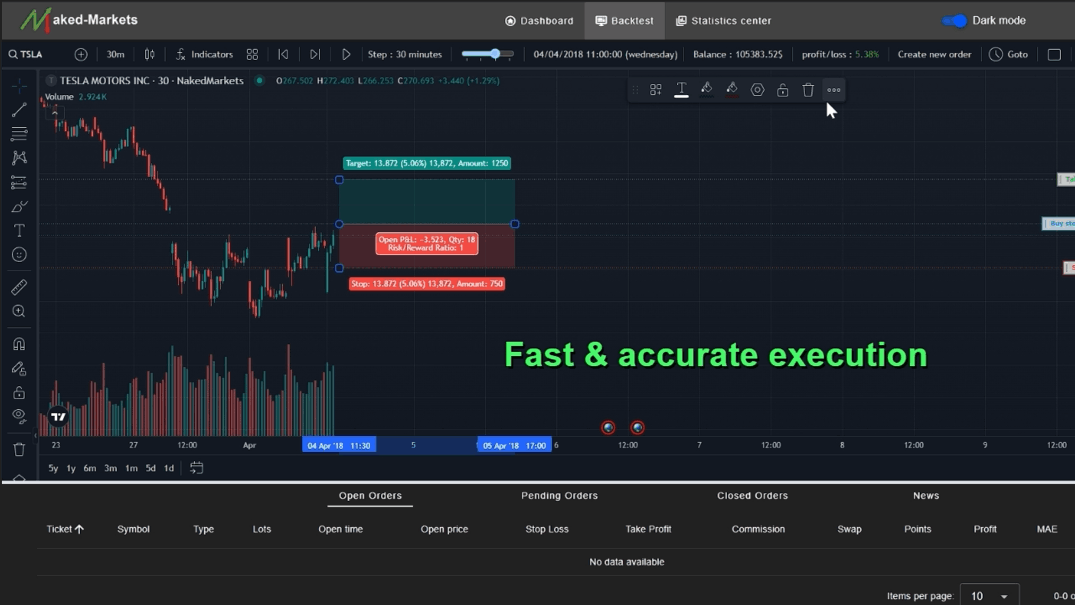Expand the Items per page dropdown

pos(989,596)
